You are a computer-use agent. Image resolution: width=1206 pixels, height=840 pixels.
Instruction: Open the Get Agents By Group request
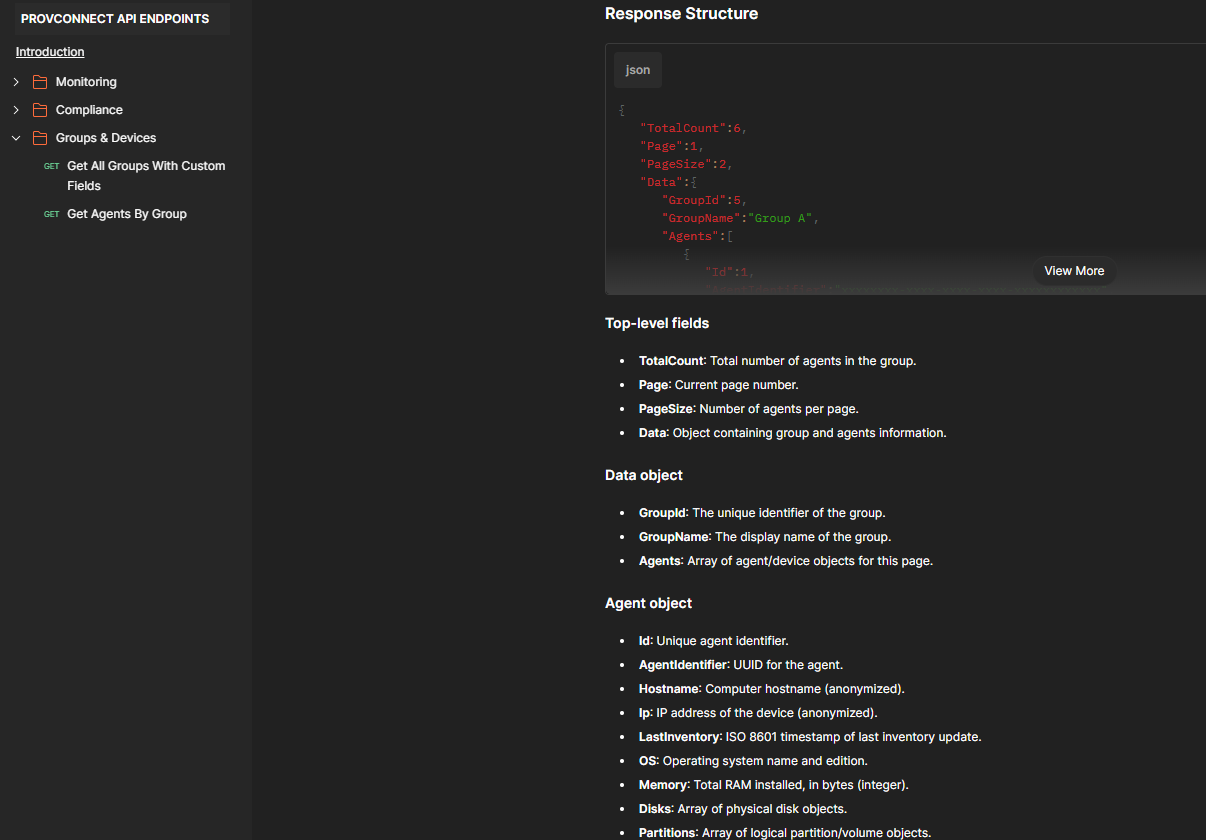(127, 214)
